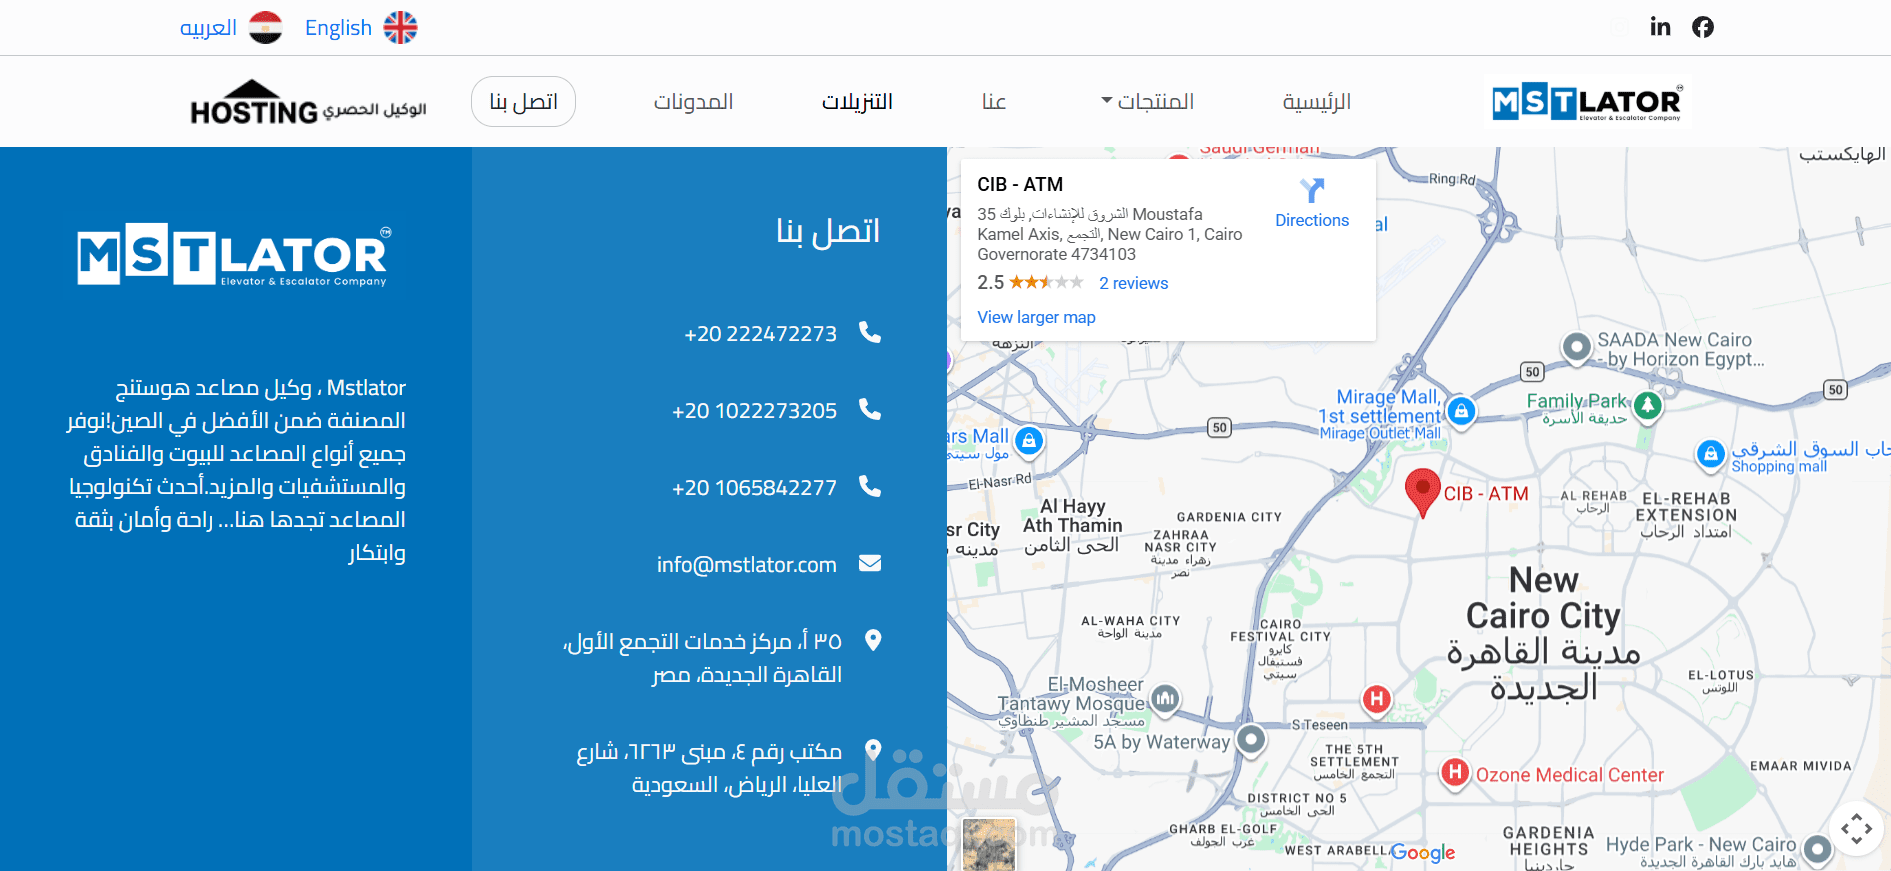1891x871 pixels.
Task: Click the Directions icon on map card
Action: click(1312, 190)
